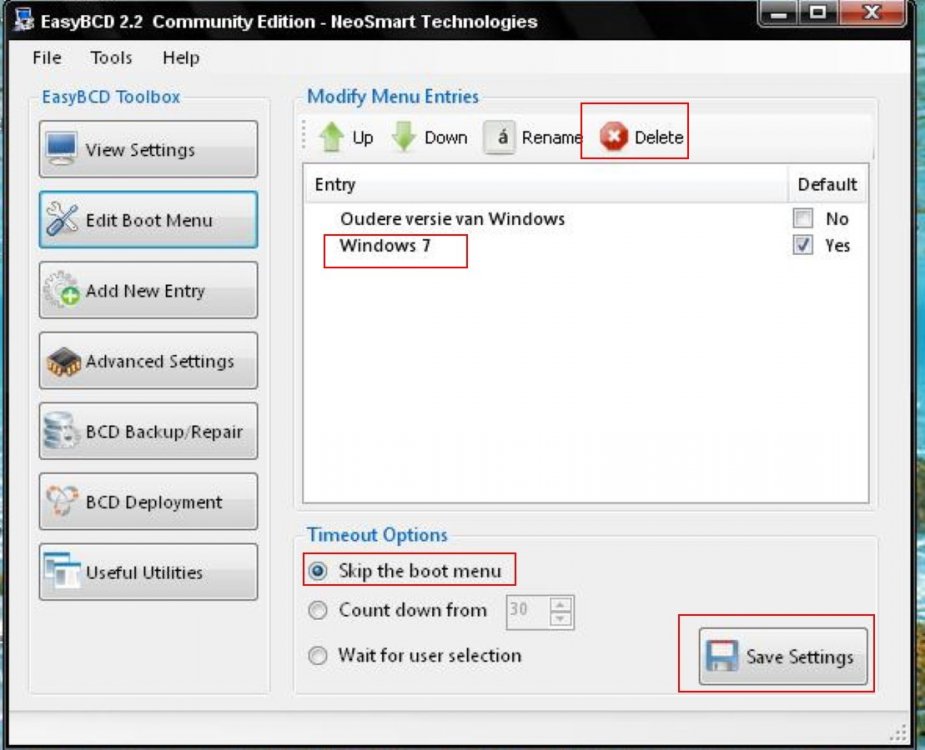Click the red Delete icon
The height and width of the screenshot is (750, 925).
614,137
